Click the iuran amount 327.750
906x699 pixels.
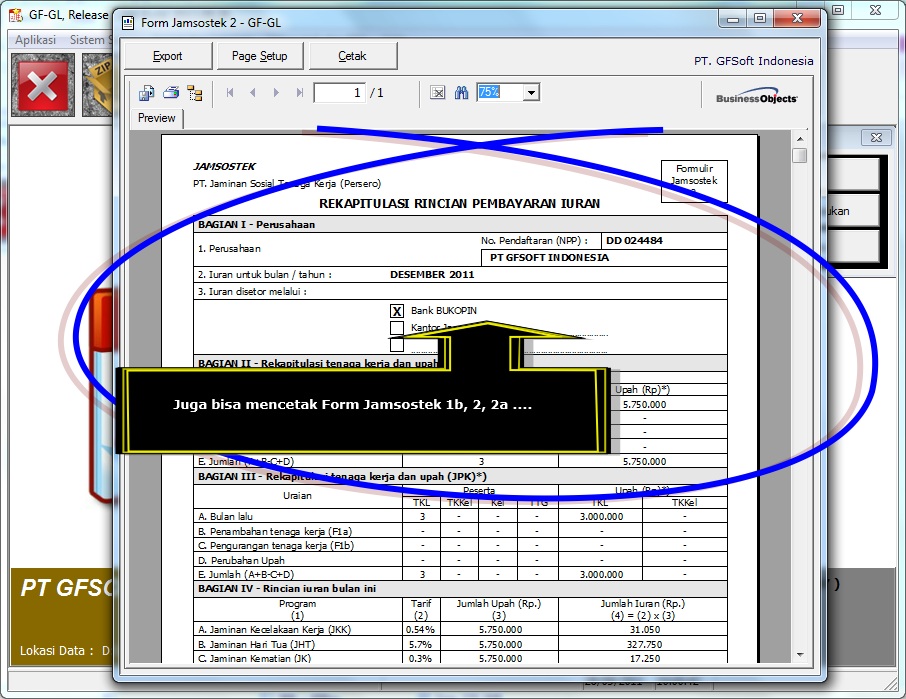(x=645, y=644)
